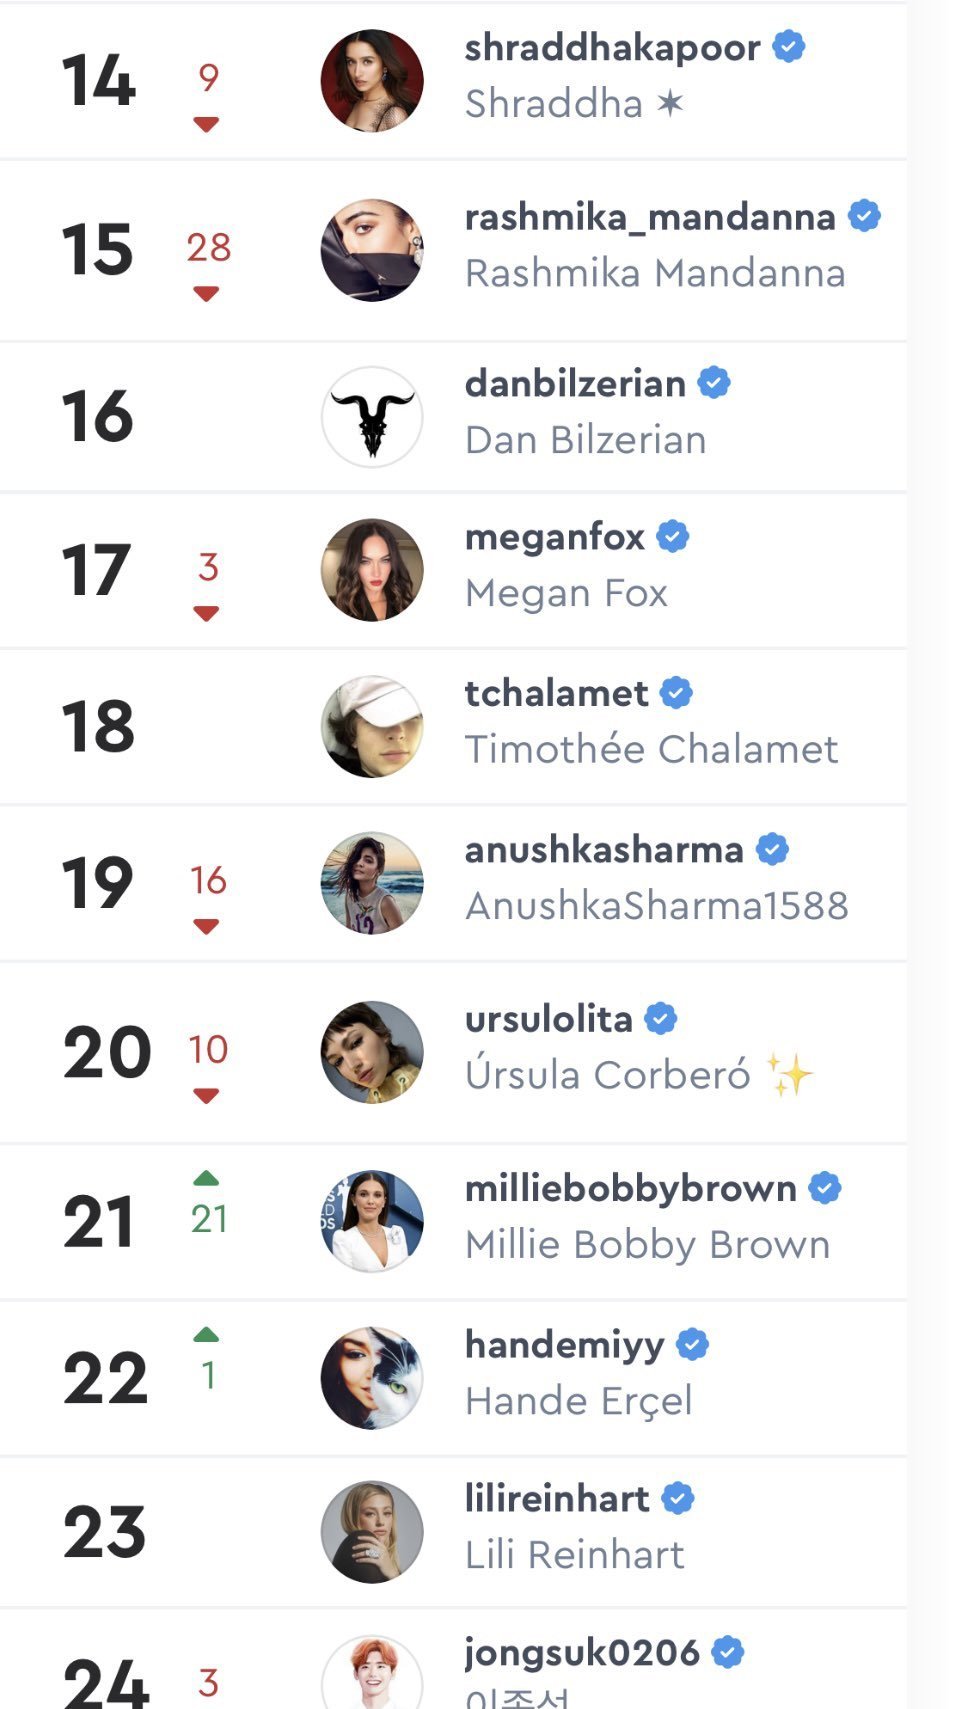This screenshot has width=961, height=1709.
Task: Click the danbilzerian goat skull avatar
Action: click(x=372, y=417)
